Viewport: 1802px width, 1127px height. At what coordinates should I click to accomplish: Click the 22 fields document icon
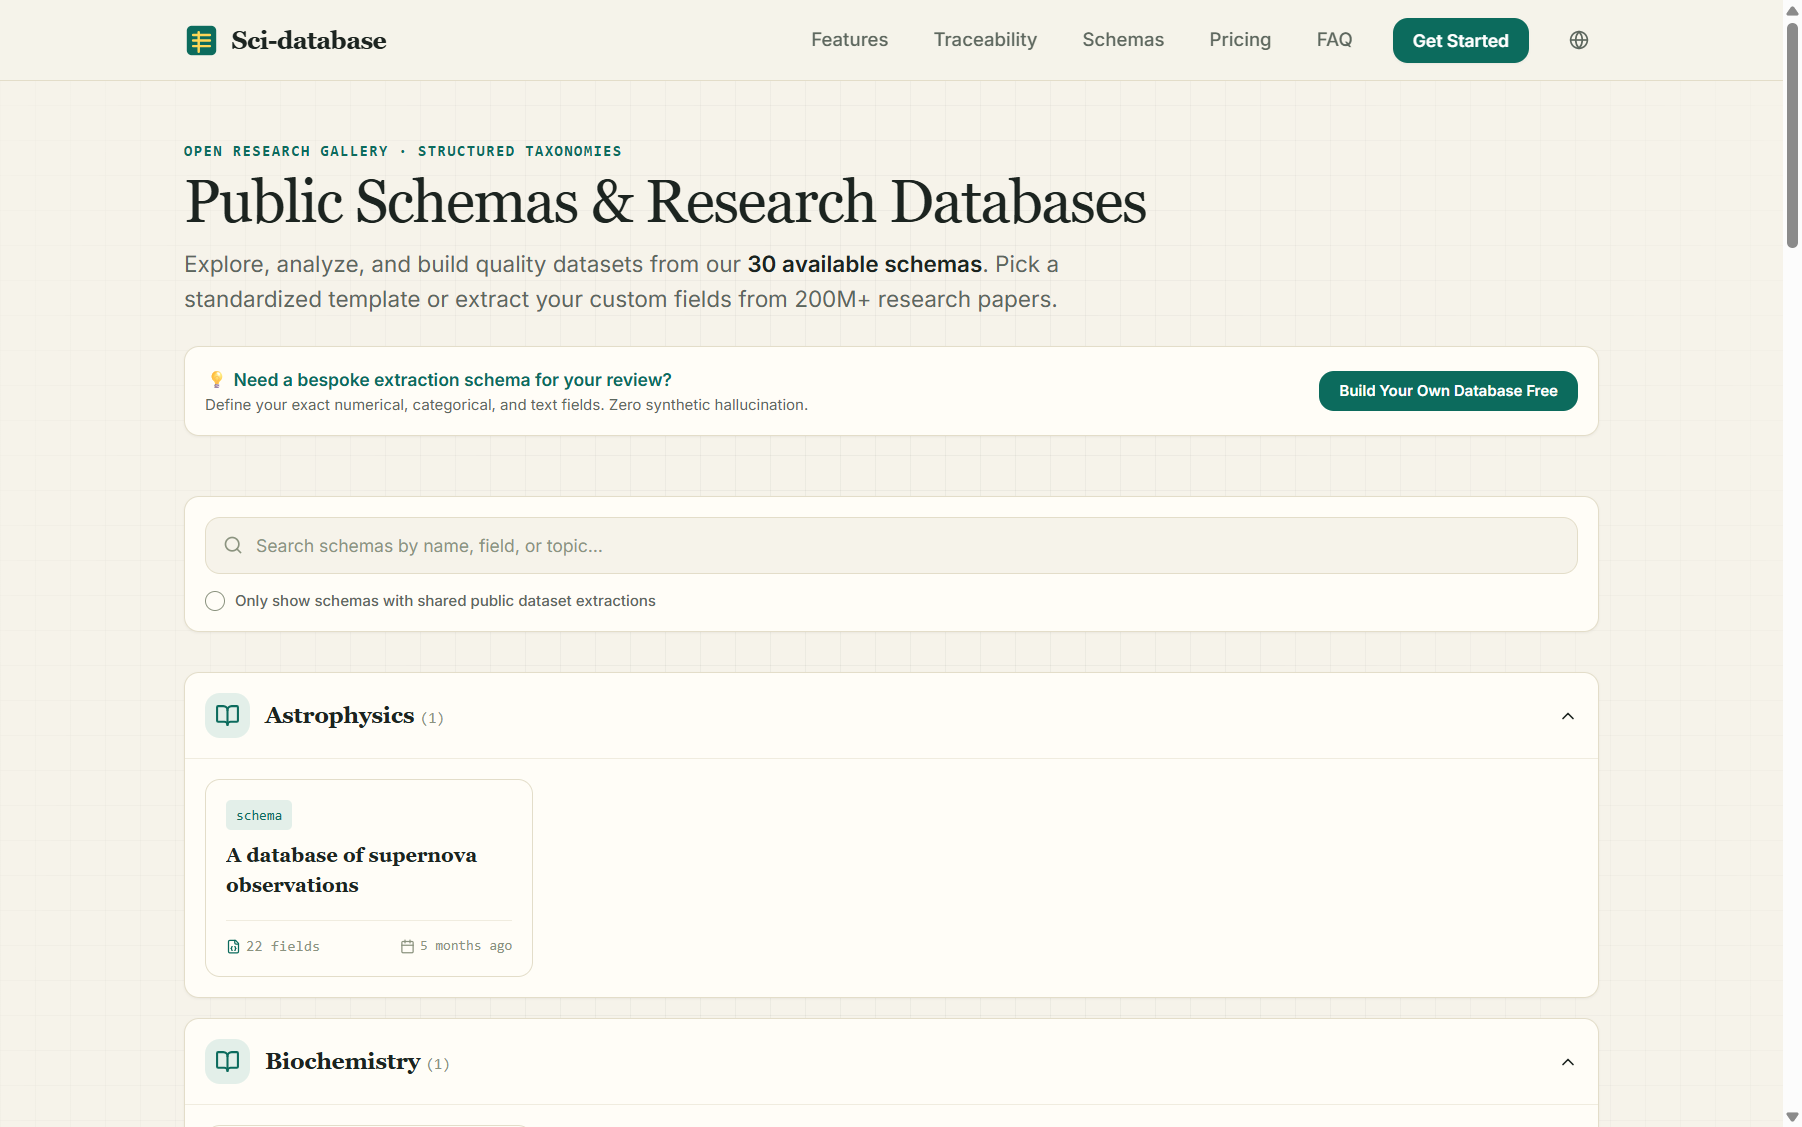(x=233, y=947)
